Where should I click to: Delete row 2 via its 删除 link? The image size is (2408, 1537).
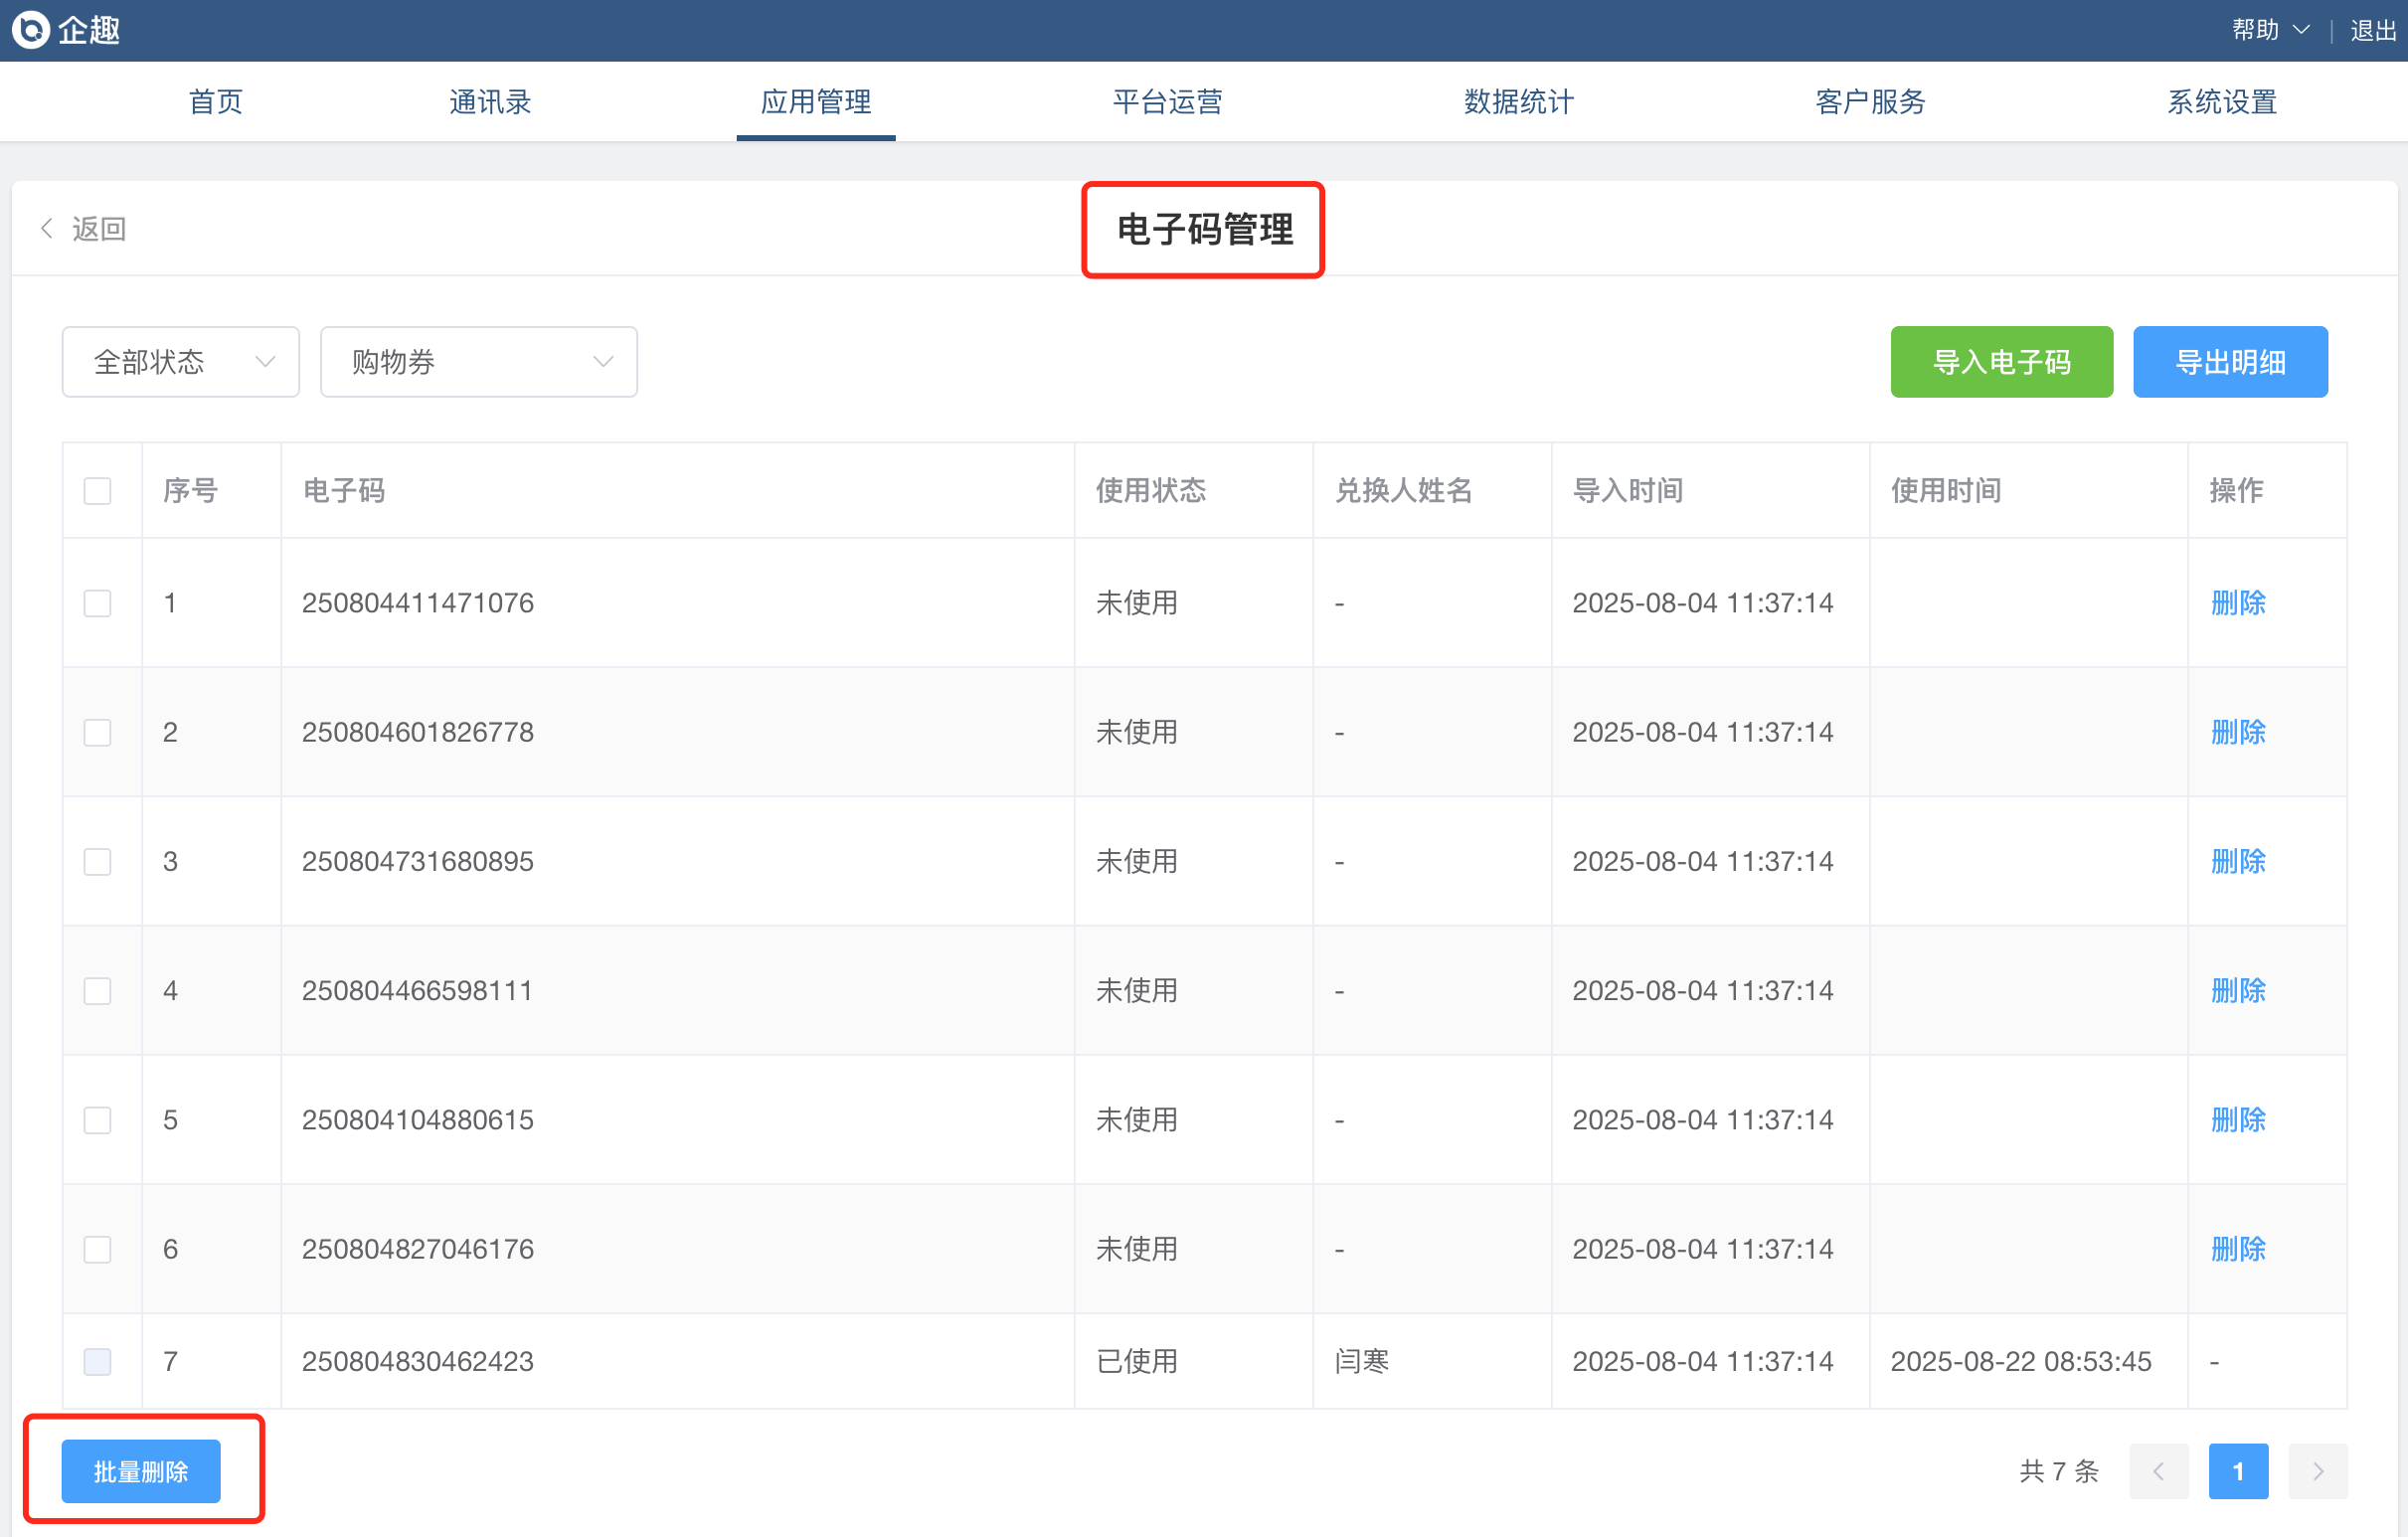pyautogui.click(x=2237, y=732)
